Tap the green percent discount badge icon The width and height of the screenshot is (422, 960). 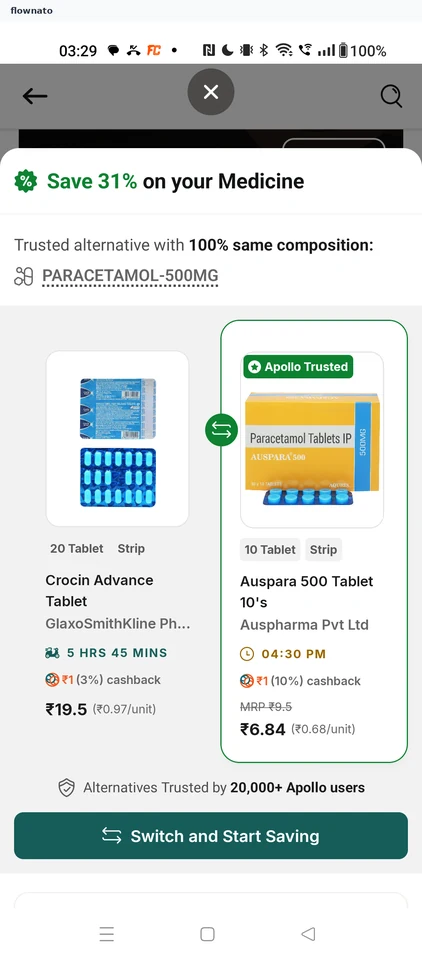(26, 181)
